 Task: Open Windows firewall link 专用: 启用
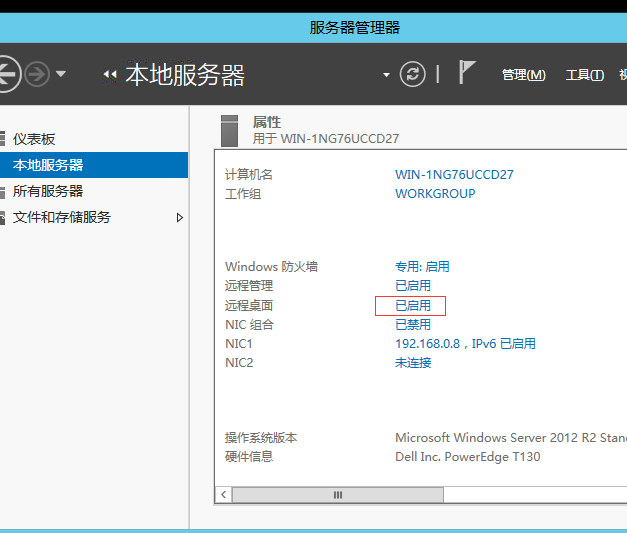pyautogui.click(x=422, y=266)
